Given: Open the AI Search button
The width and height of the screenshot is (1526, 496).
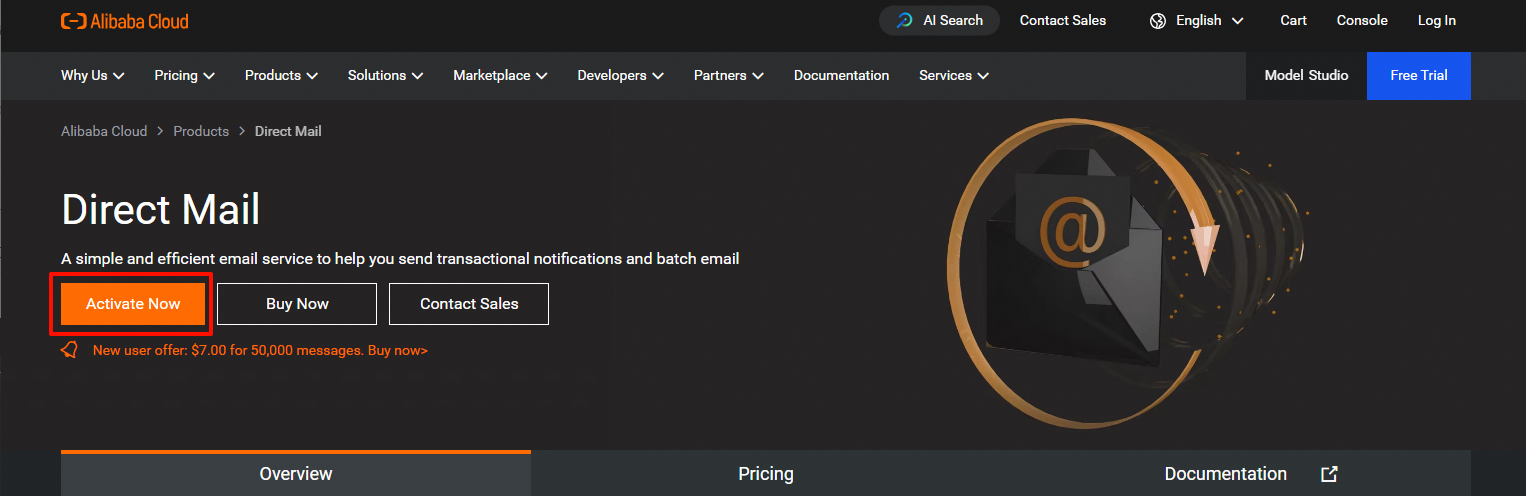Looking at the screenshot, I should point(939,20).
